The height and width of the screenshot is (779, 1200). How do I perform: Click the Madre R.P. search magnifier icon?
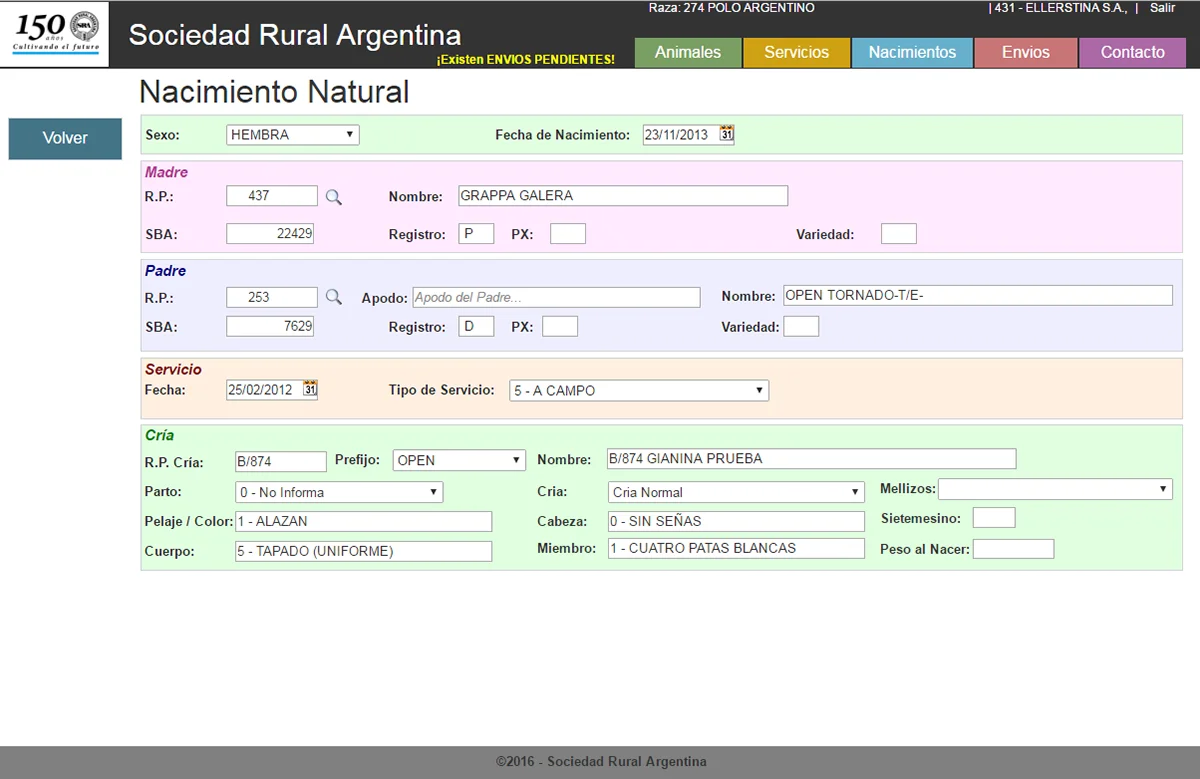(334, 197)
